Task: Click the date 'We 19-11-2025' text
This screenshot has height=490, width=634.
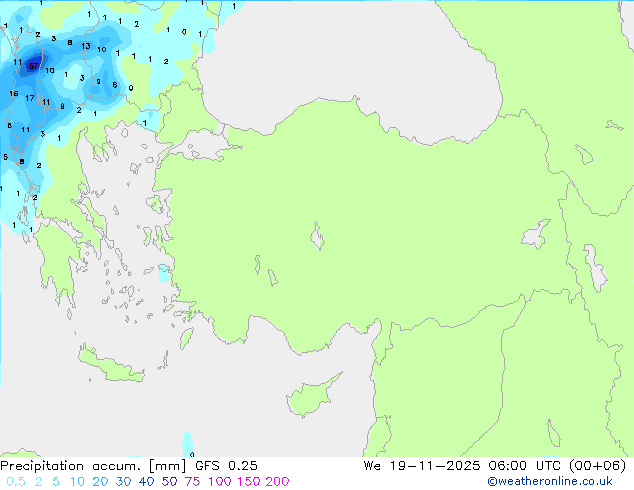Action: coord(422,466)
